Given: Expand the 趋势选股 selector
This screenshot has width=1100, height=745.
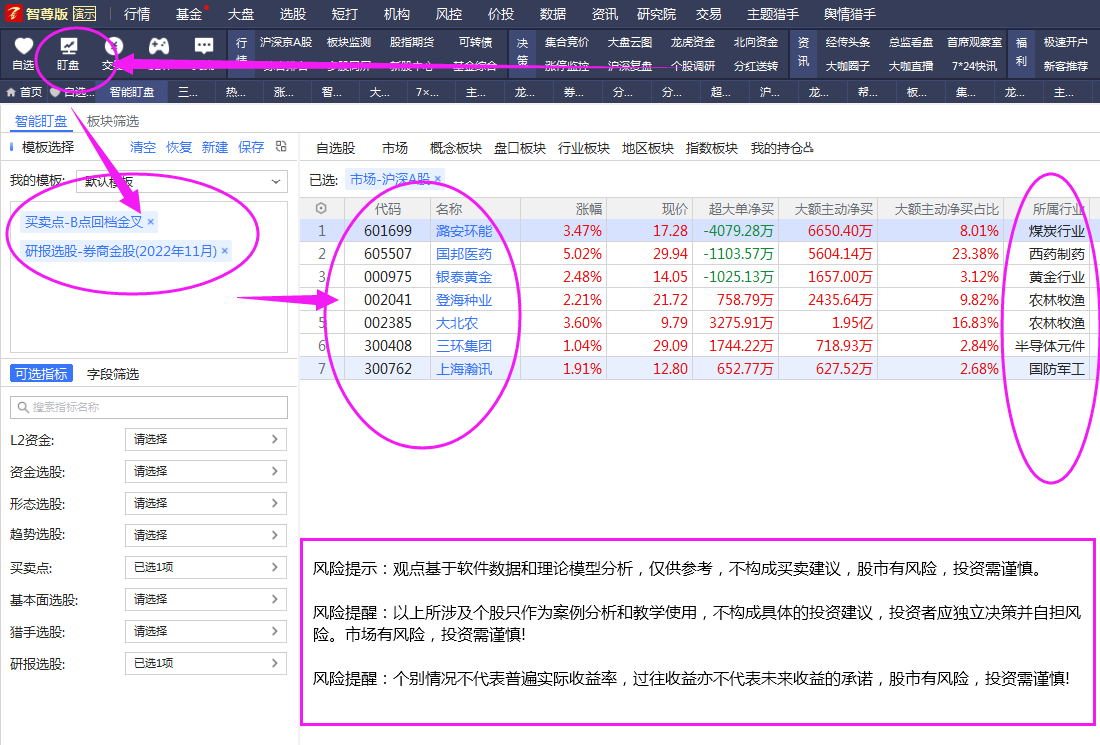Looking at the screenshot, I should 206,535.
